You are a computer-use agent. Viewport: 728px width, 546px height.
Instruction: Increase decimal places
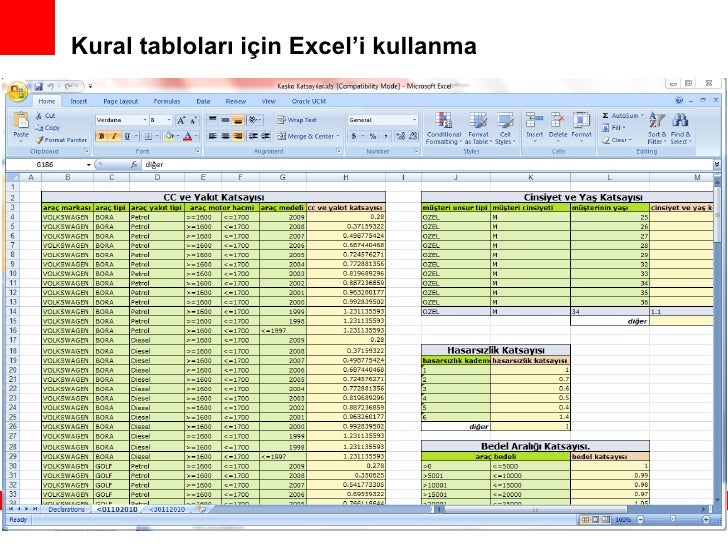[400, 136]
